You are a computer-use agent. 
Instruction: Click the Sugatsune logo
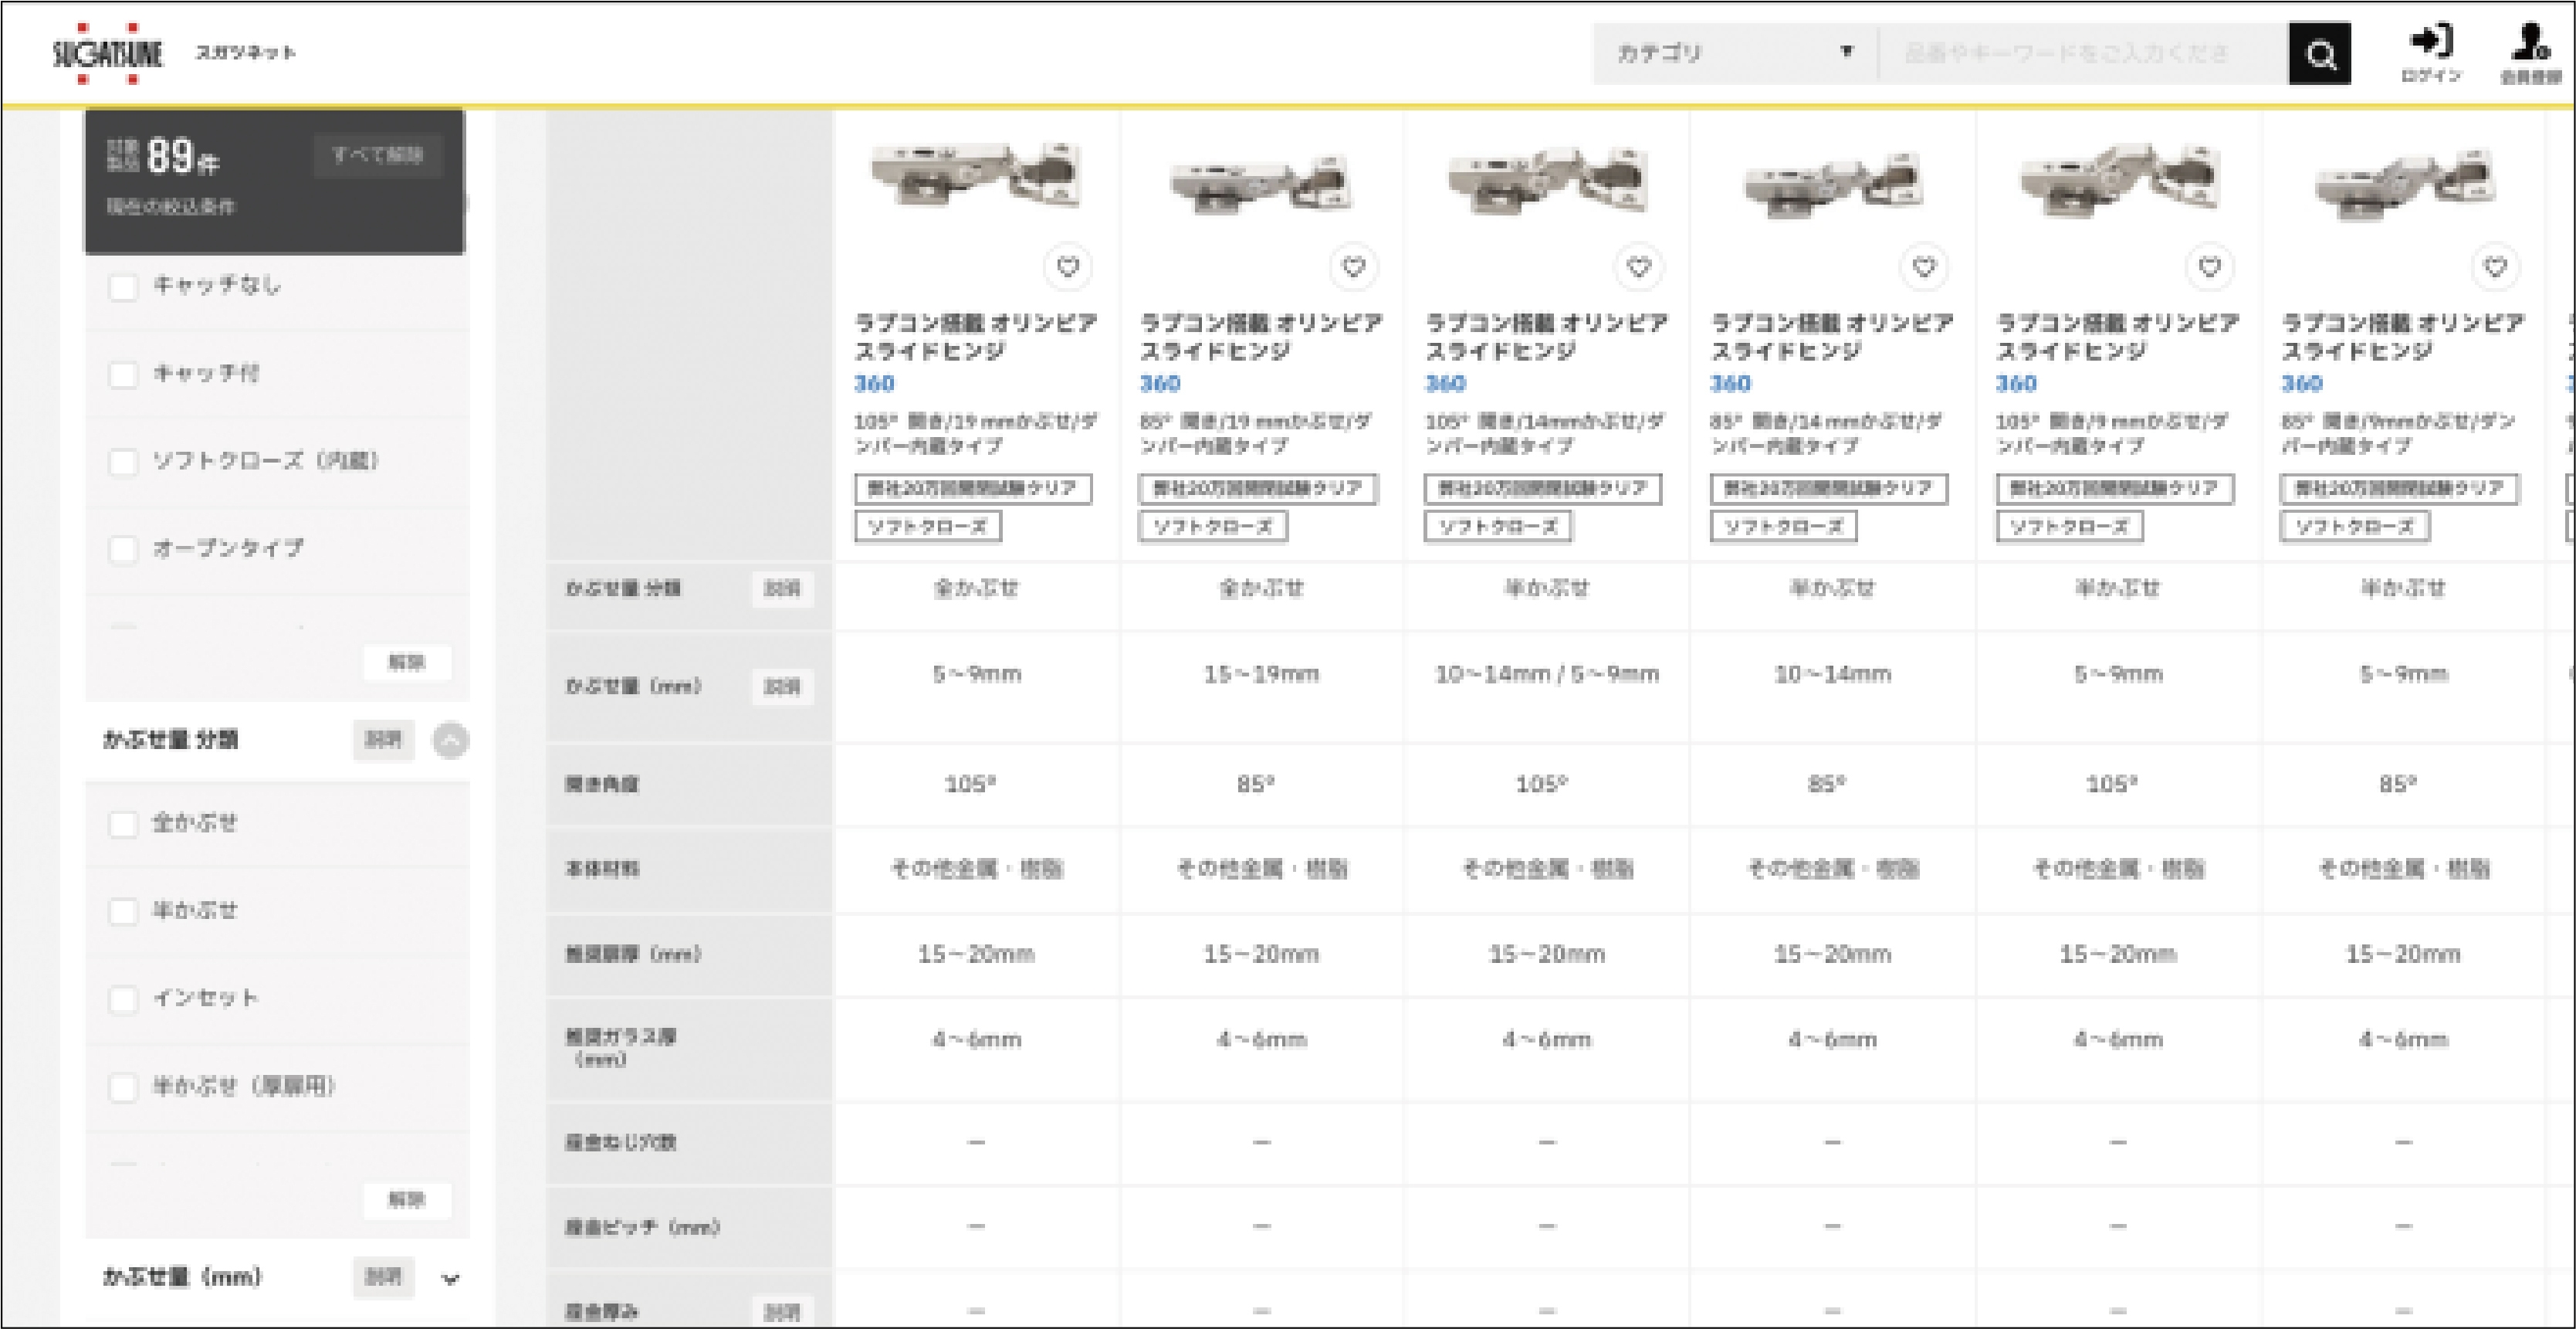pos(107,54)
